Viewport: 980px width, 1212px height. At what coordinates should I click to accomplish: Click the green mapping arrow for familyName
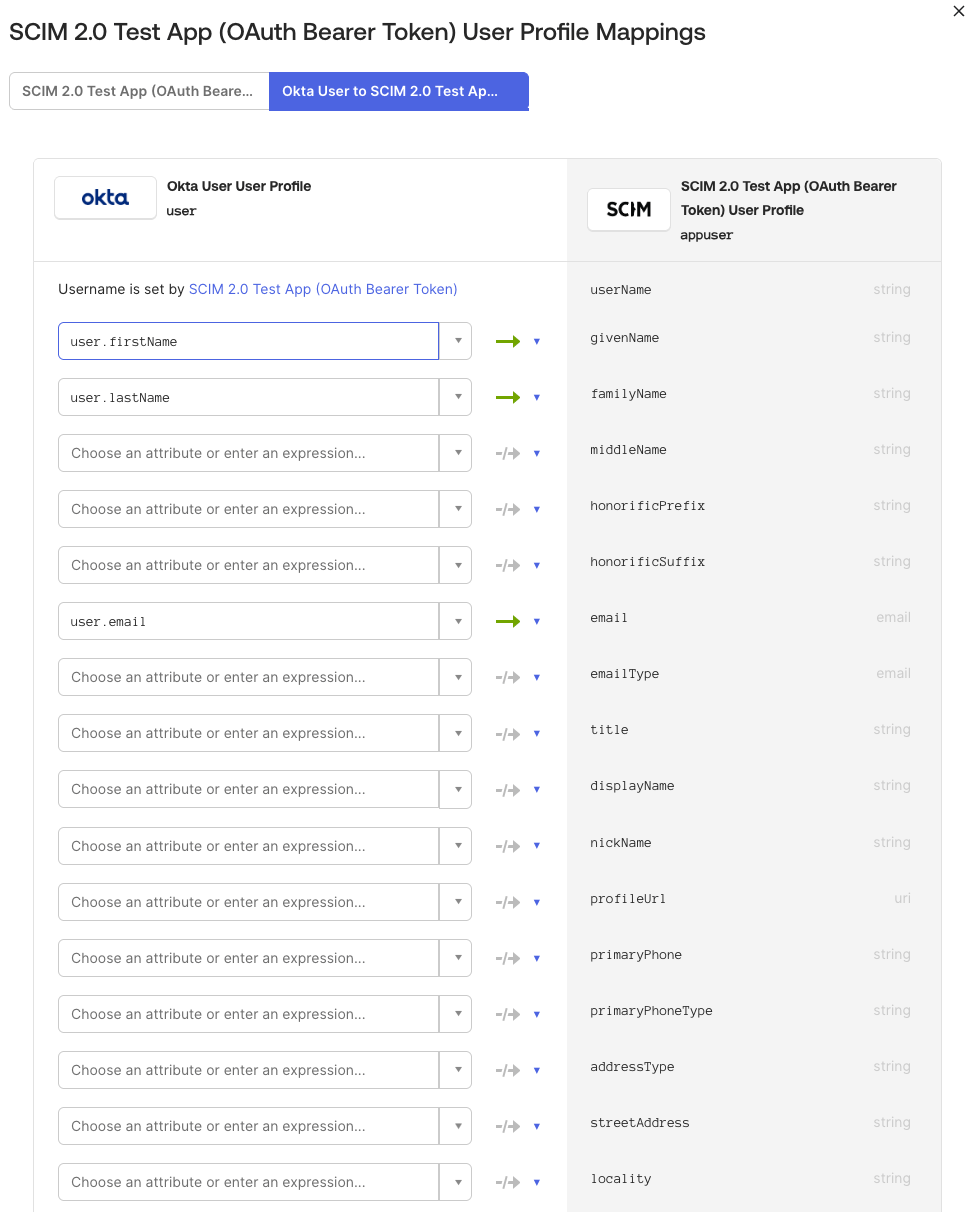[x=508, y=397]
